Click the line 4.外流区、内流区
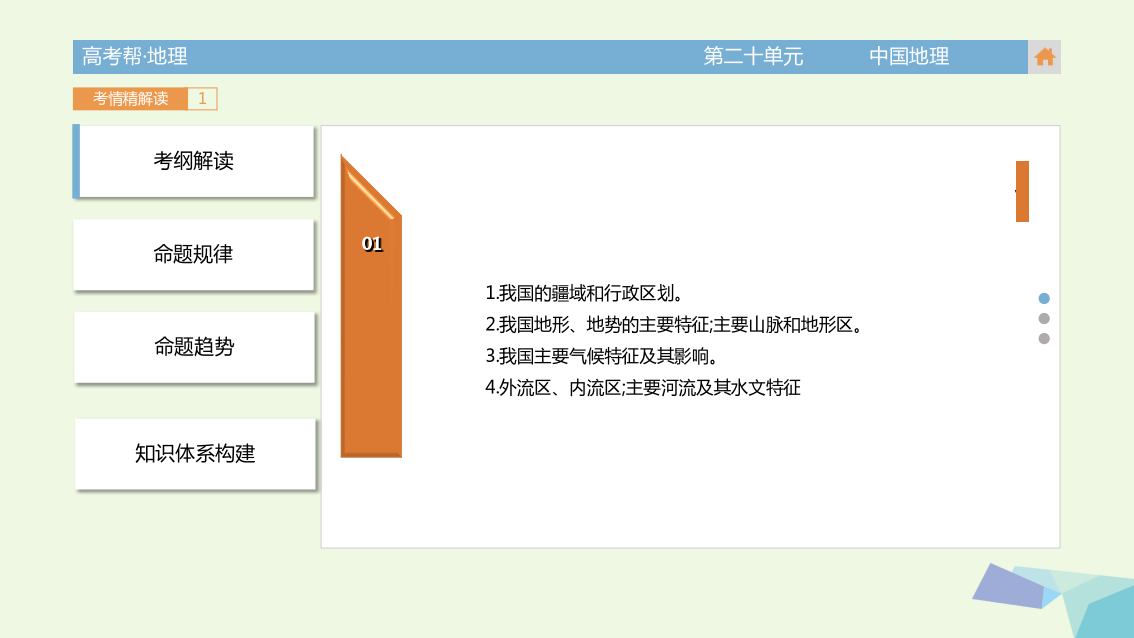 click(x=553, y=388)
